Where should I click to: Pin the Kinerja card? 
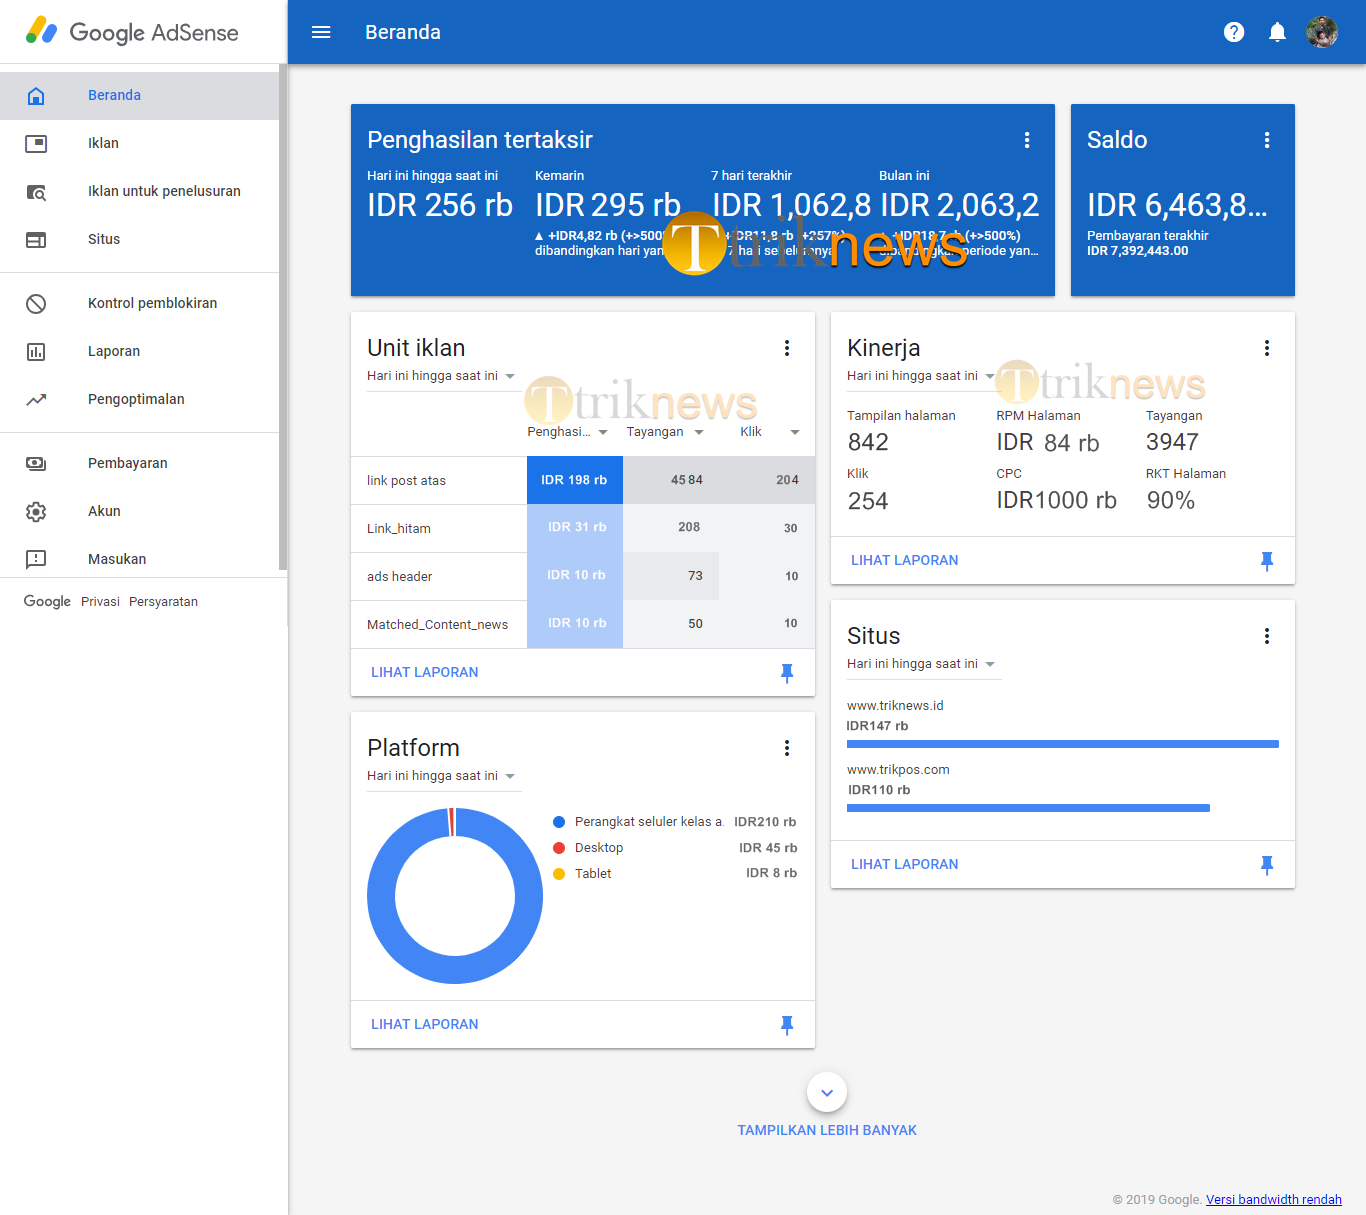[x=1267, y=561]
